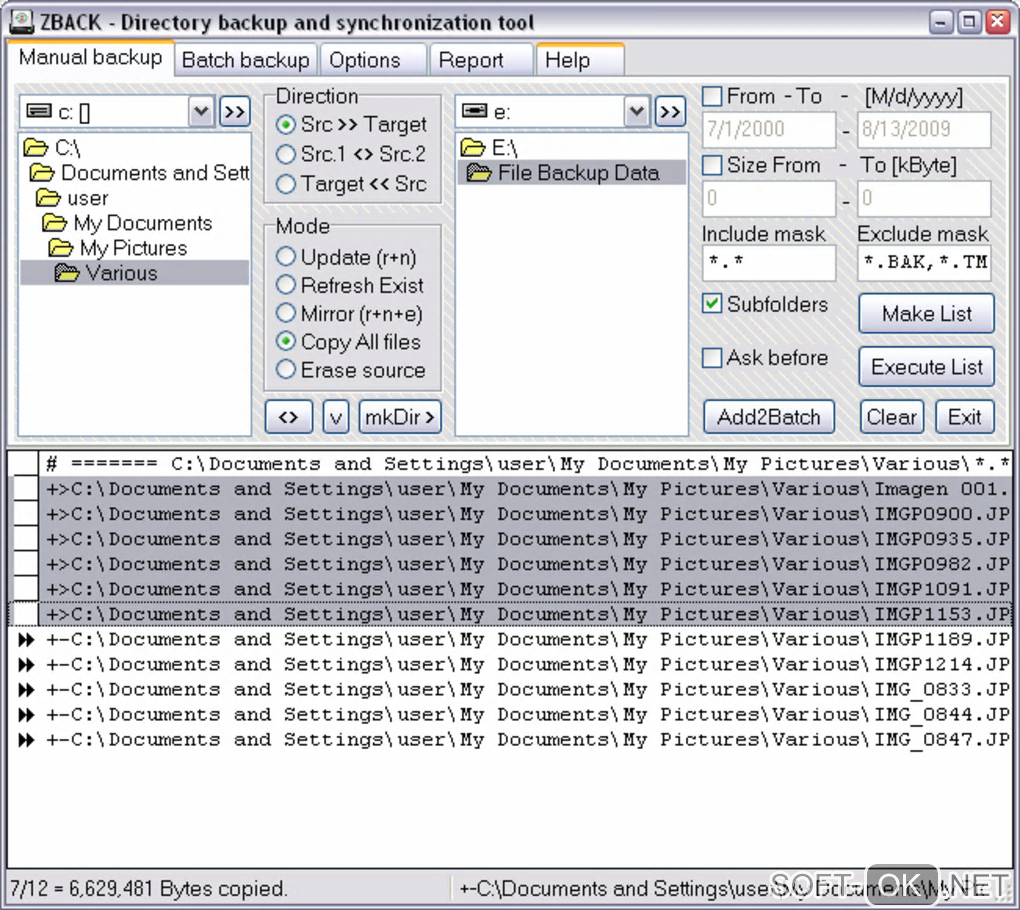Click the mkDir > button
Screen dimensions: 1020x910
pyautogui.click(x=400, y=416)
